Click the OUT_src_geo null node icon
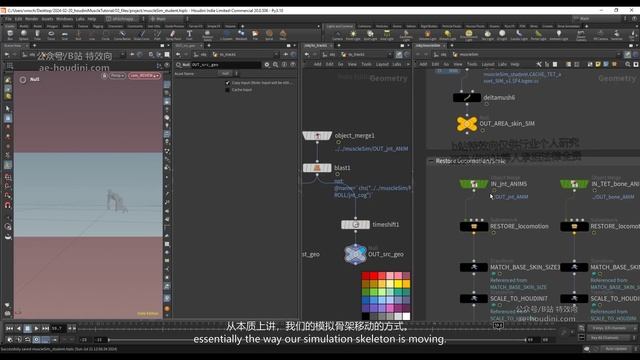This screenshot has width=640, height=360. pos(355,254)
